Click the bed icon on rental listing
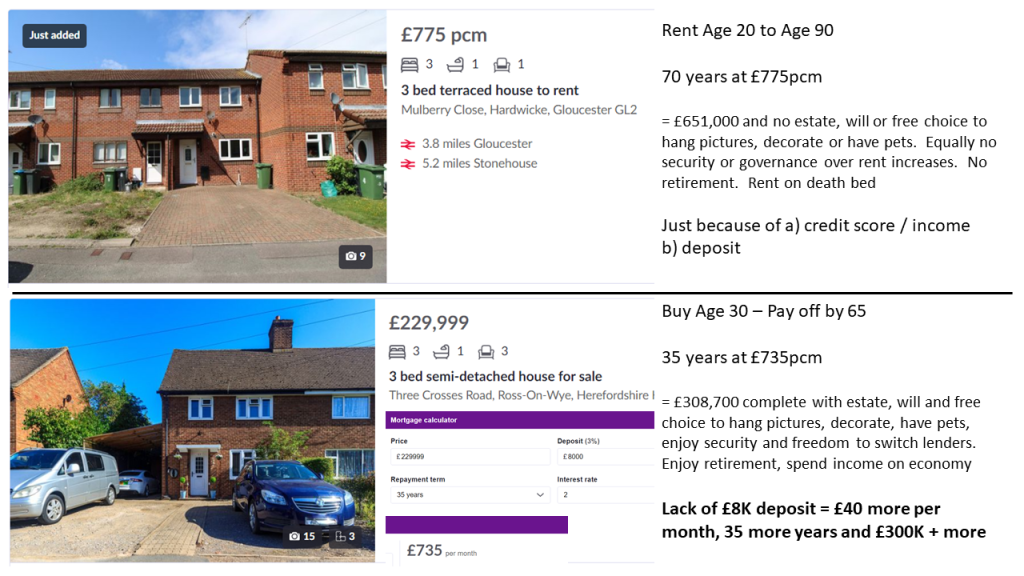 [x=409, y=65]
